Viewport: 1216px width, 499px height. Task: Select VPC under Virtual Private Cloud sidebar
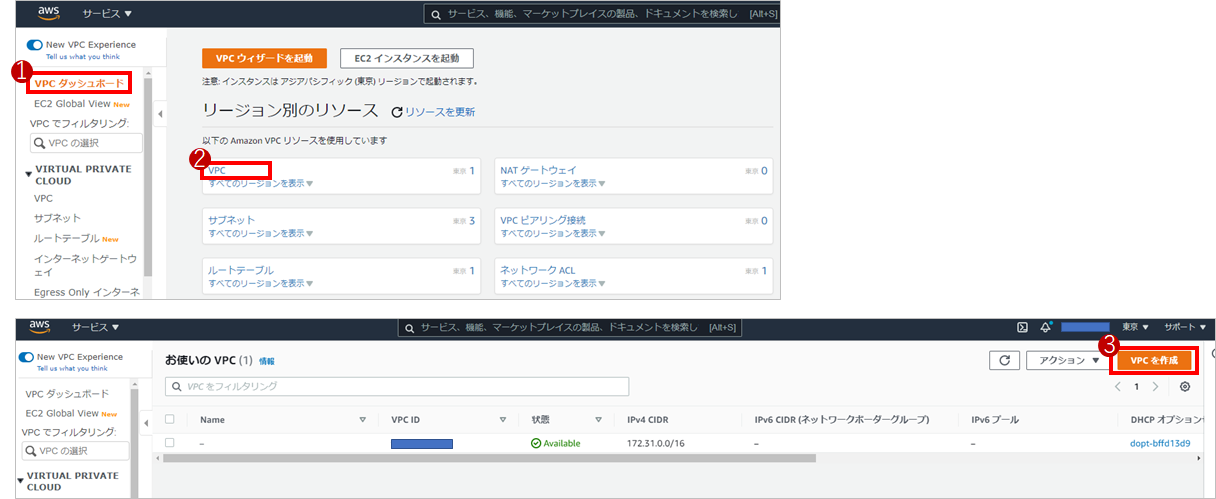pos(44,198)
